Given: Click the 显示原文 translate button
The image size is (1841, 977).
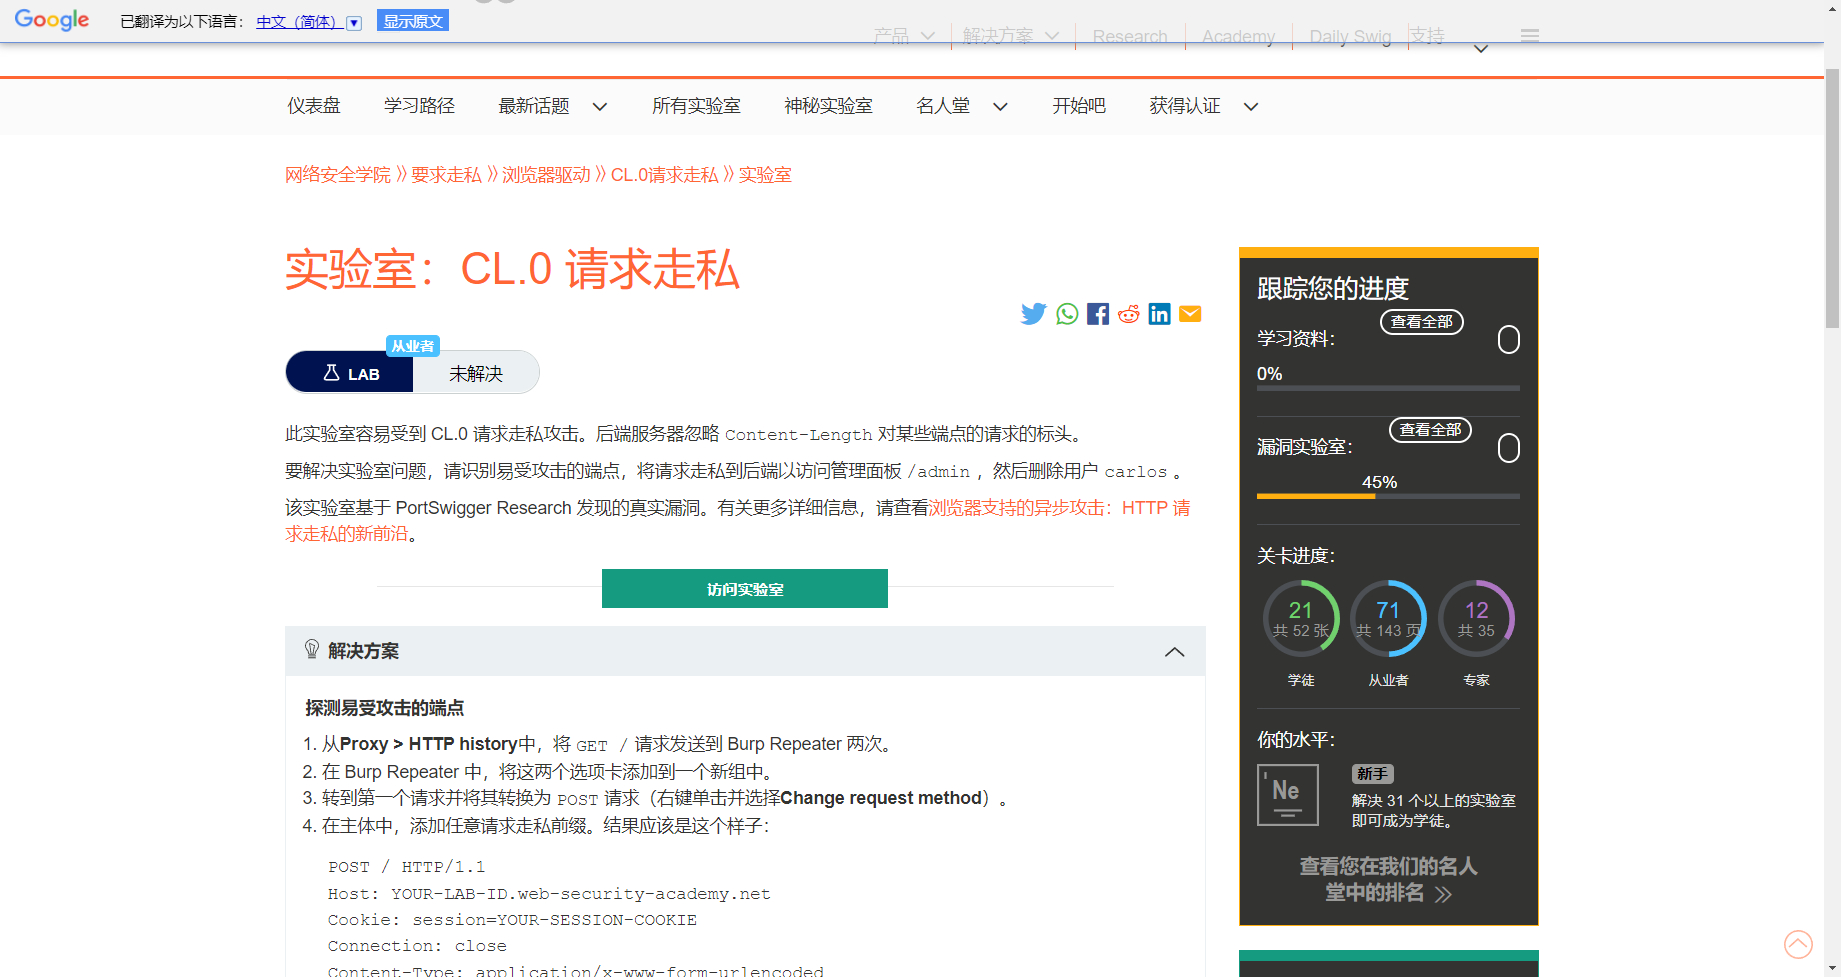Looking at the screenshot, I should coord(412,19).
